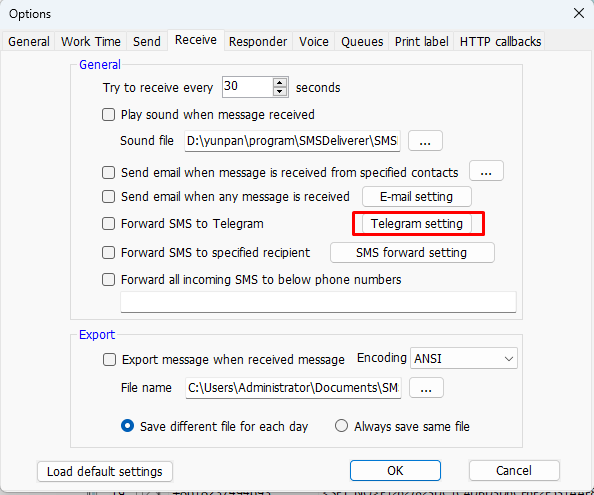
Task: Enable Play sound when message received
Action: tap(108, 114)
